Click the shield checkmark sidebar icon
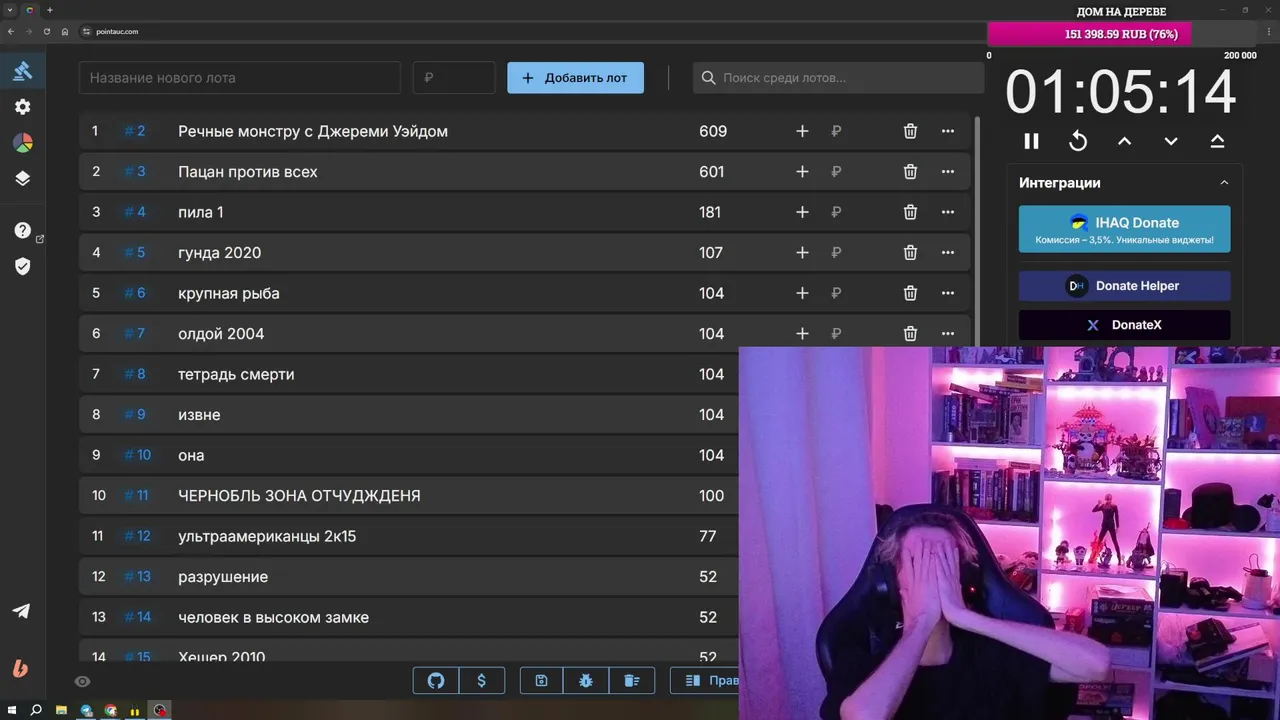The image size is (1280, 720). (22, 266)
